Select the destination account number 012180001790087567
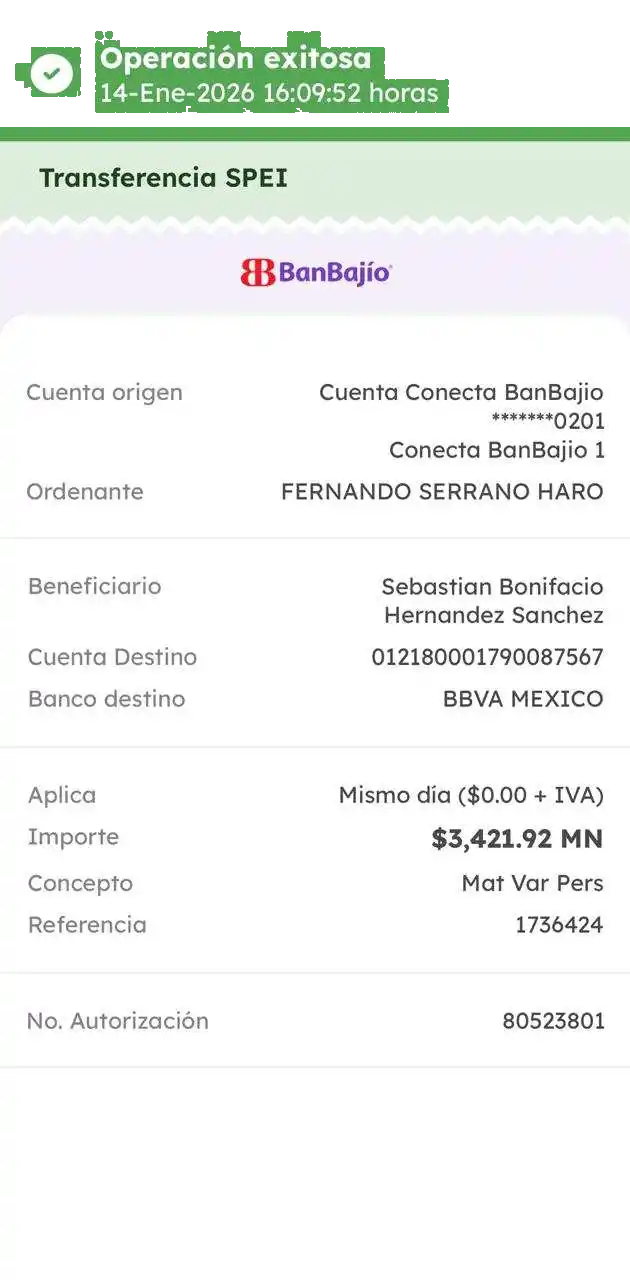The image size is (630, 1280). (x=487, y=657)
